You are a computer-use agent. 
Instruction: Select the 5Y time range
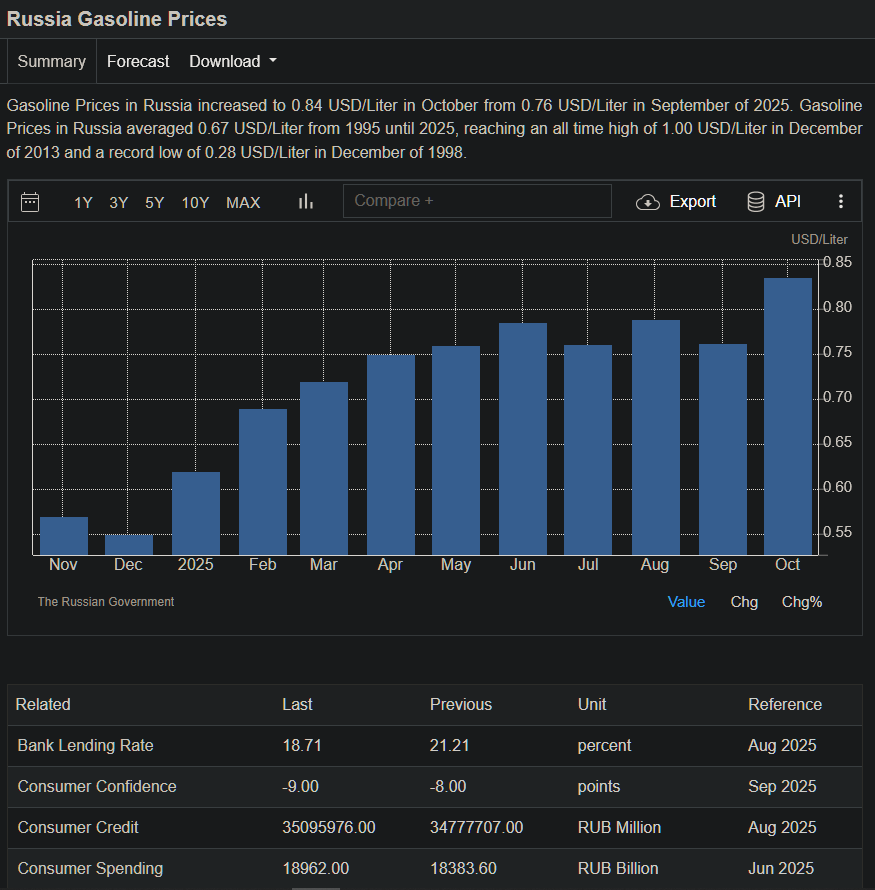(154, 203)
